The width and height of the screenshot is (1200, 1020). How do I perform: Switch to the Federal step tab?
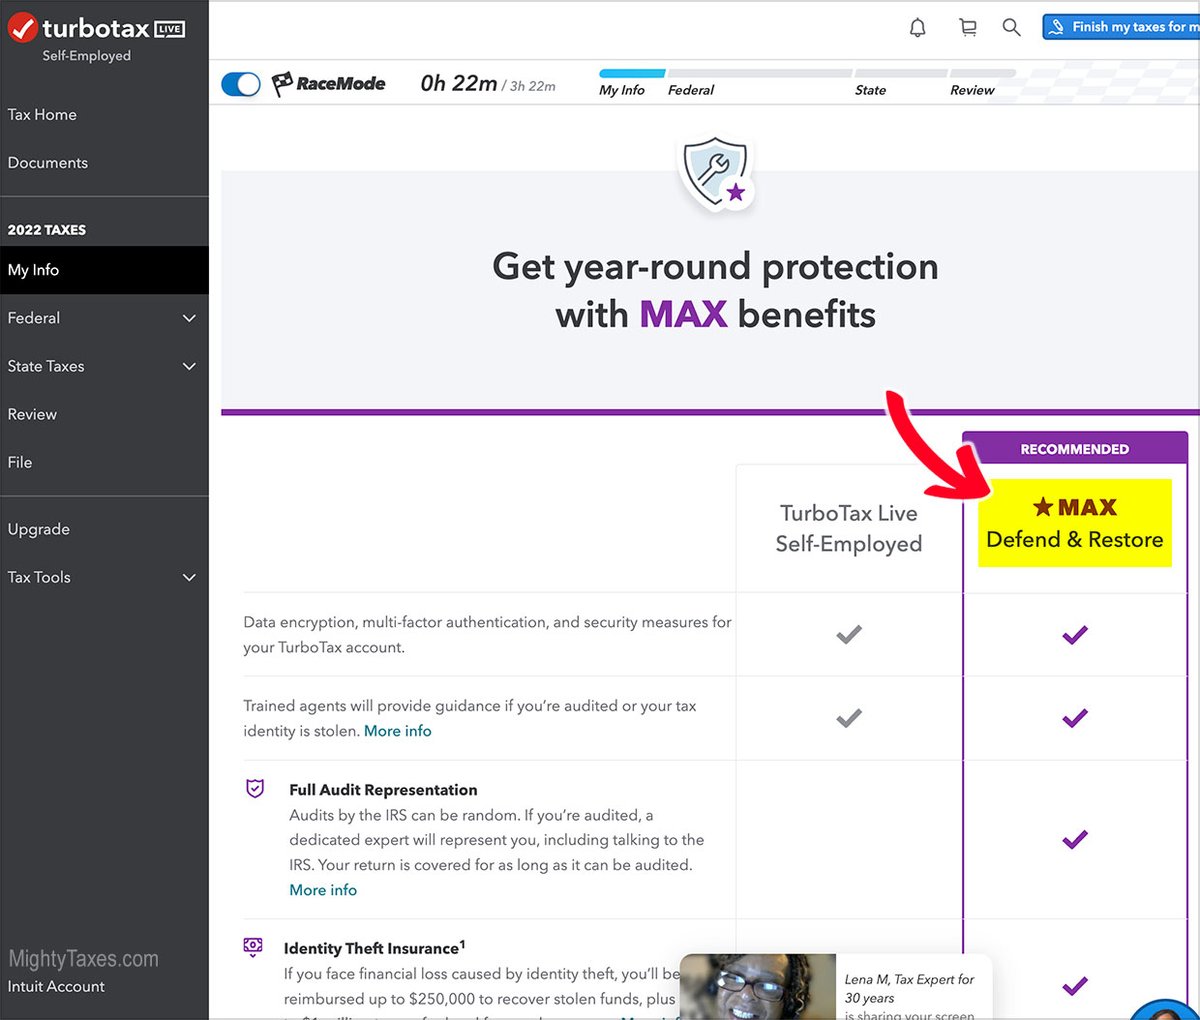coord(691,89)
